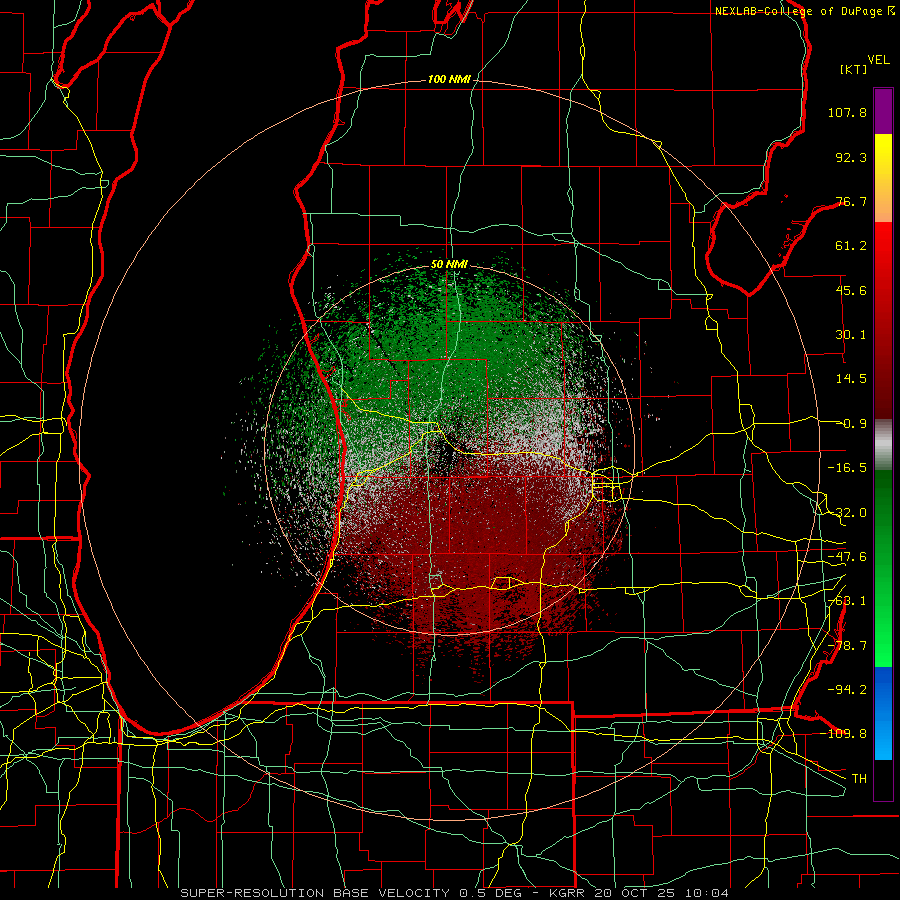This screenshot has width=900, height=900.
Task: Click the 100 NMI range ring label
Action: (x=449, y=79)
